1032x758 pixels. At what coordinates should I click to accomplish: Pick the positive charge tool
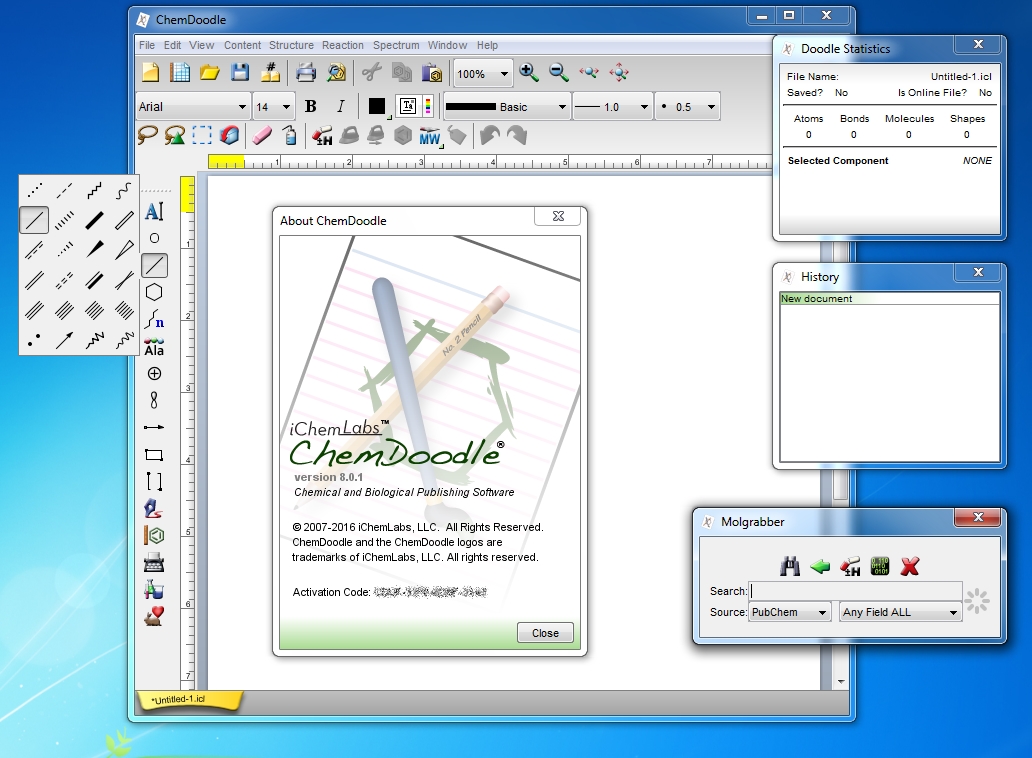point(154,374)
